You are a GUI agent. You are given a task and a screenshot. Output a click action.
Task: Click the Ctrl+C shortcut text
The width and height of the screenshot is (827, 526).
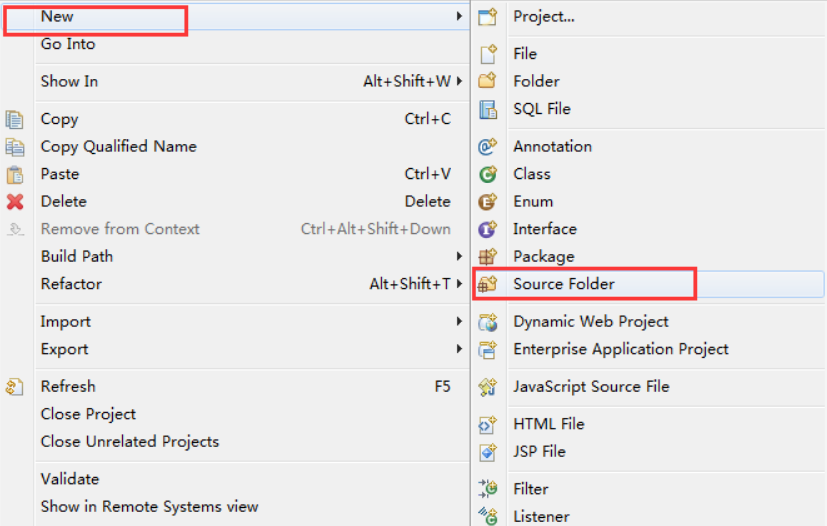point(428,119)
